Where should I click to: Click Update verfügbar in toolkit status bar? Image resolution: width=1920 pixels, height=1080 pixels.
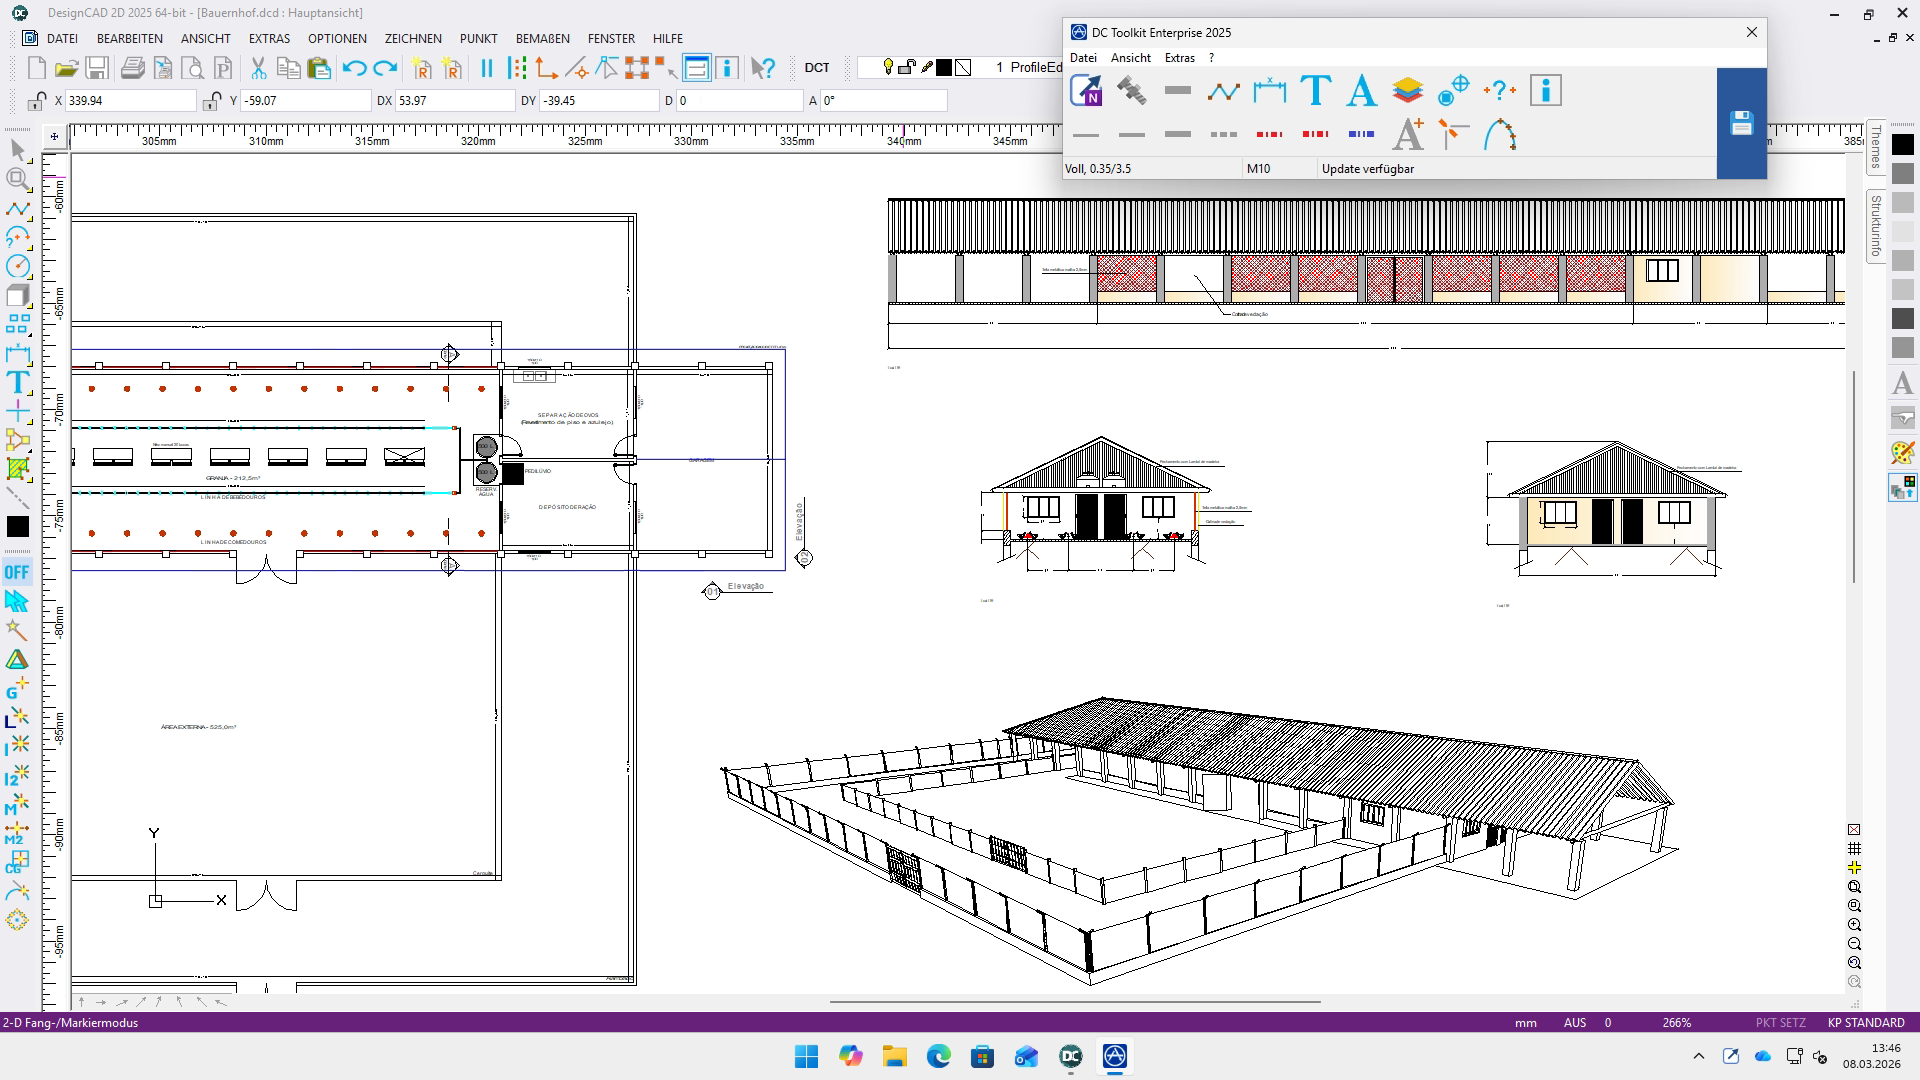(1367, 169)
